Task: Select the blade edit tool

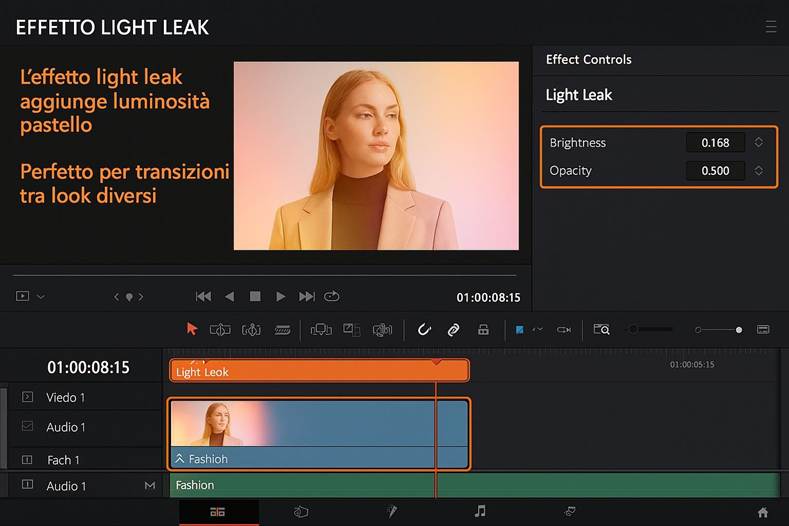Action: pos(282,329)
